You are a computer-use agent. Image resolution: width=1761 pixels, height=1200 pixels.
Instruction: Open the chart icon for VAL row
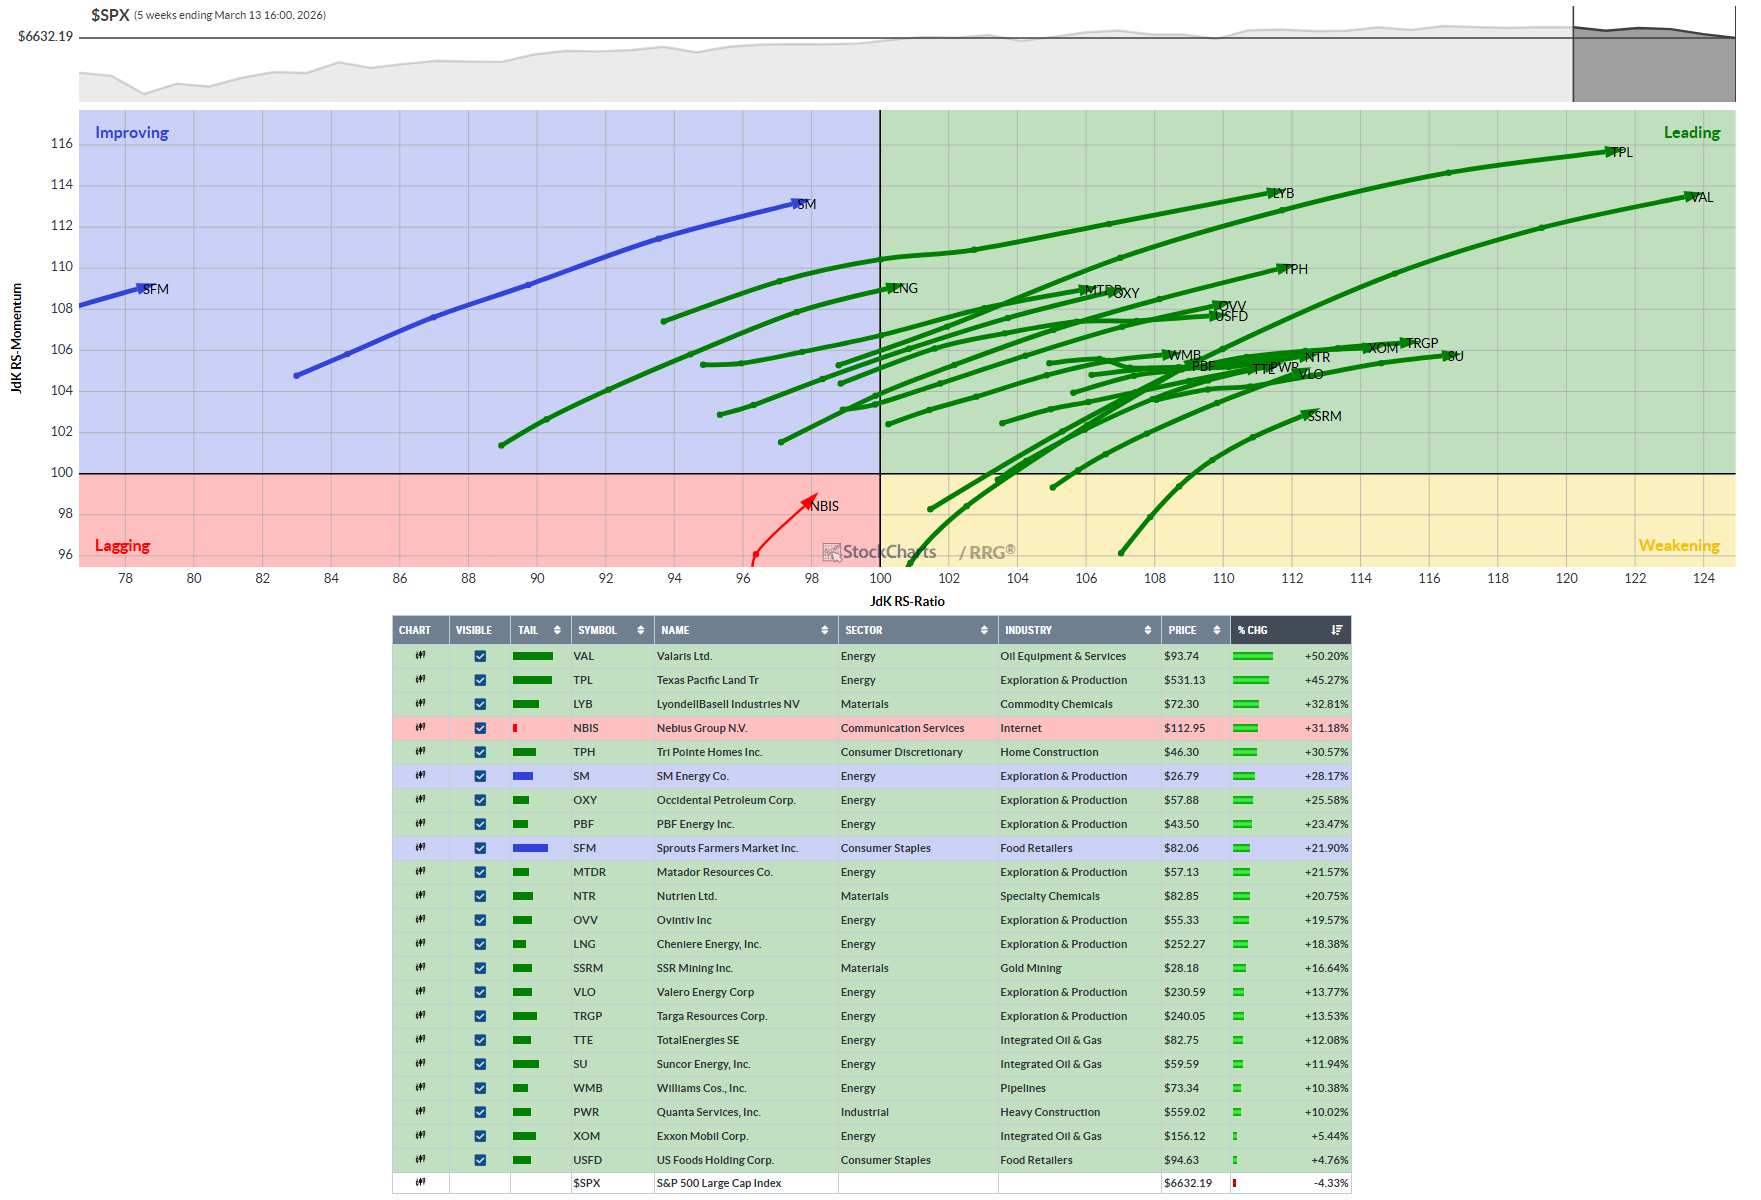[x=421, y=656]
